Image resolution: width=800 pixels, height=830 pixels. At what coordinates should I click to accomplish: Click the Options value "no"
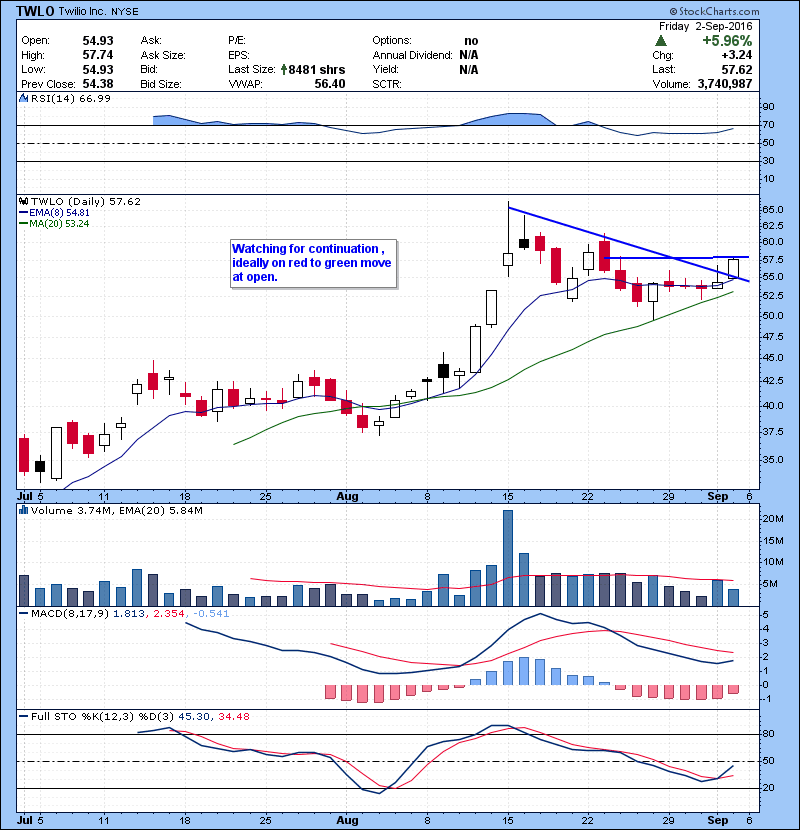(x=471, y=41)
